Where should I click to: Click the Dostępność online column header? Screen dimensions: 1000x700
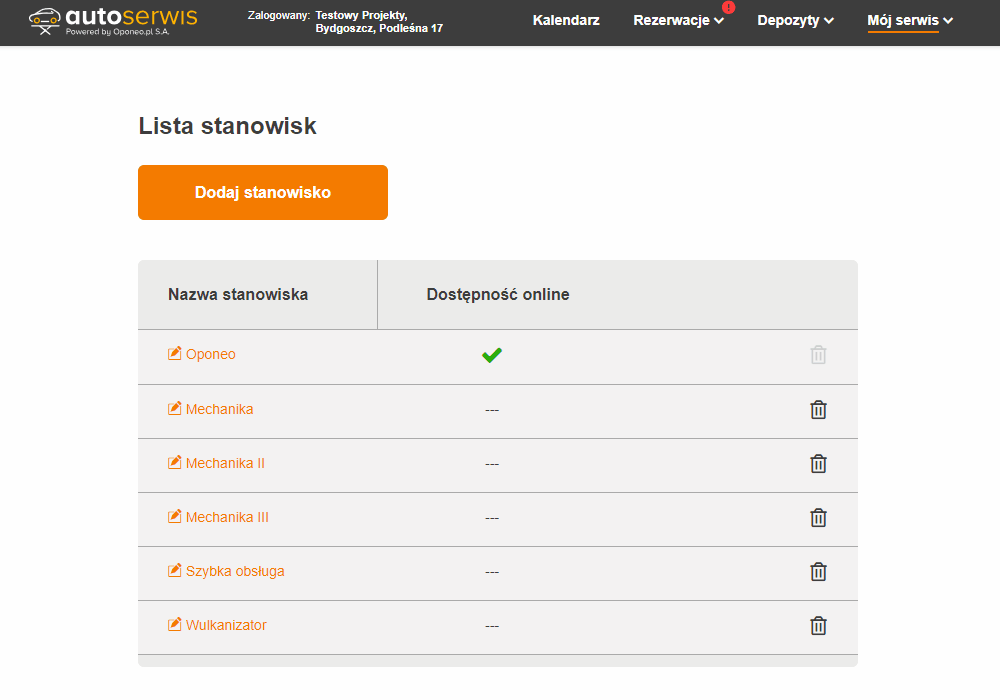click(x=498, y=295)
